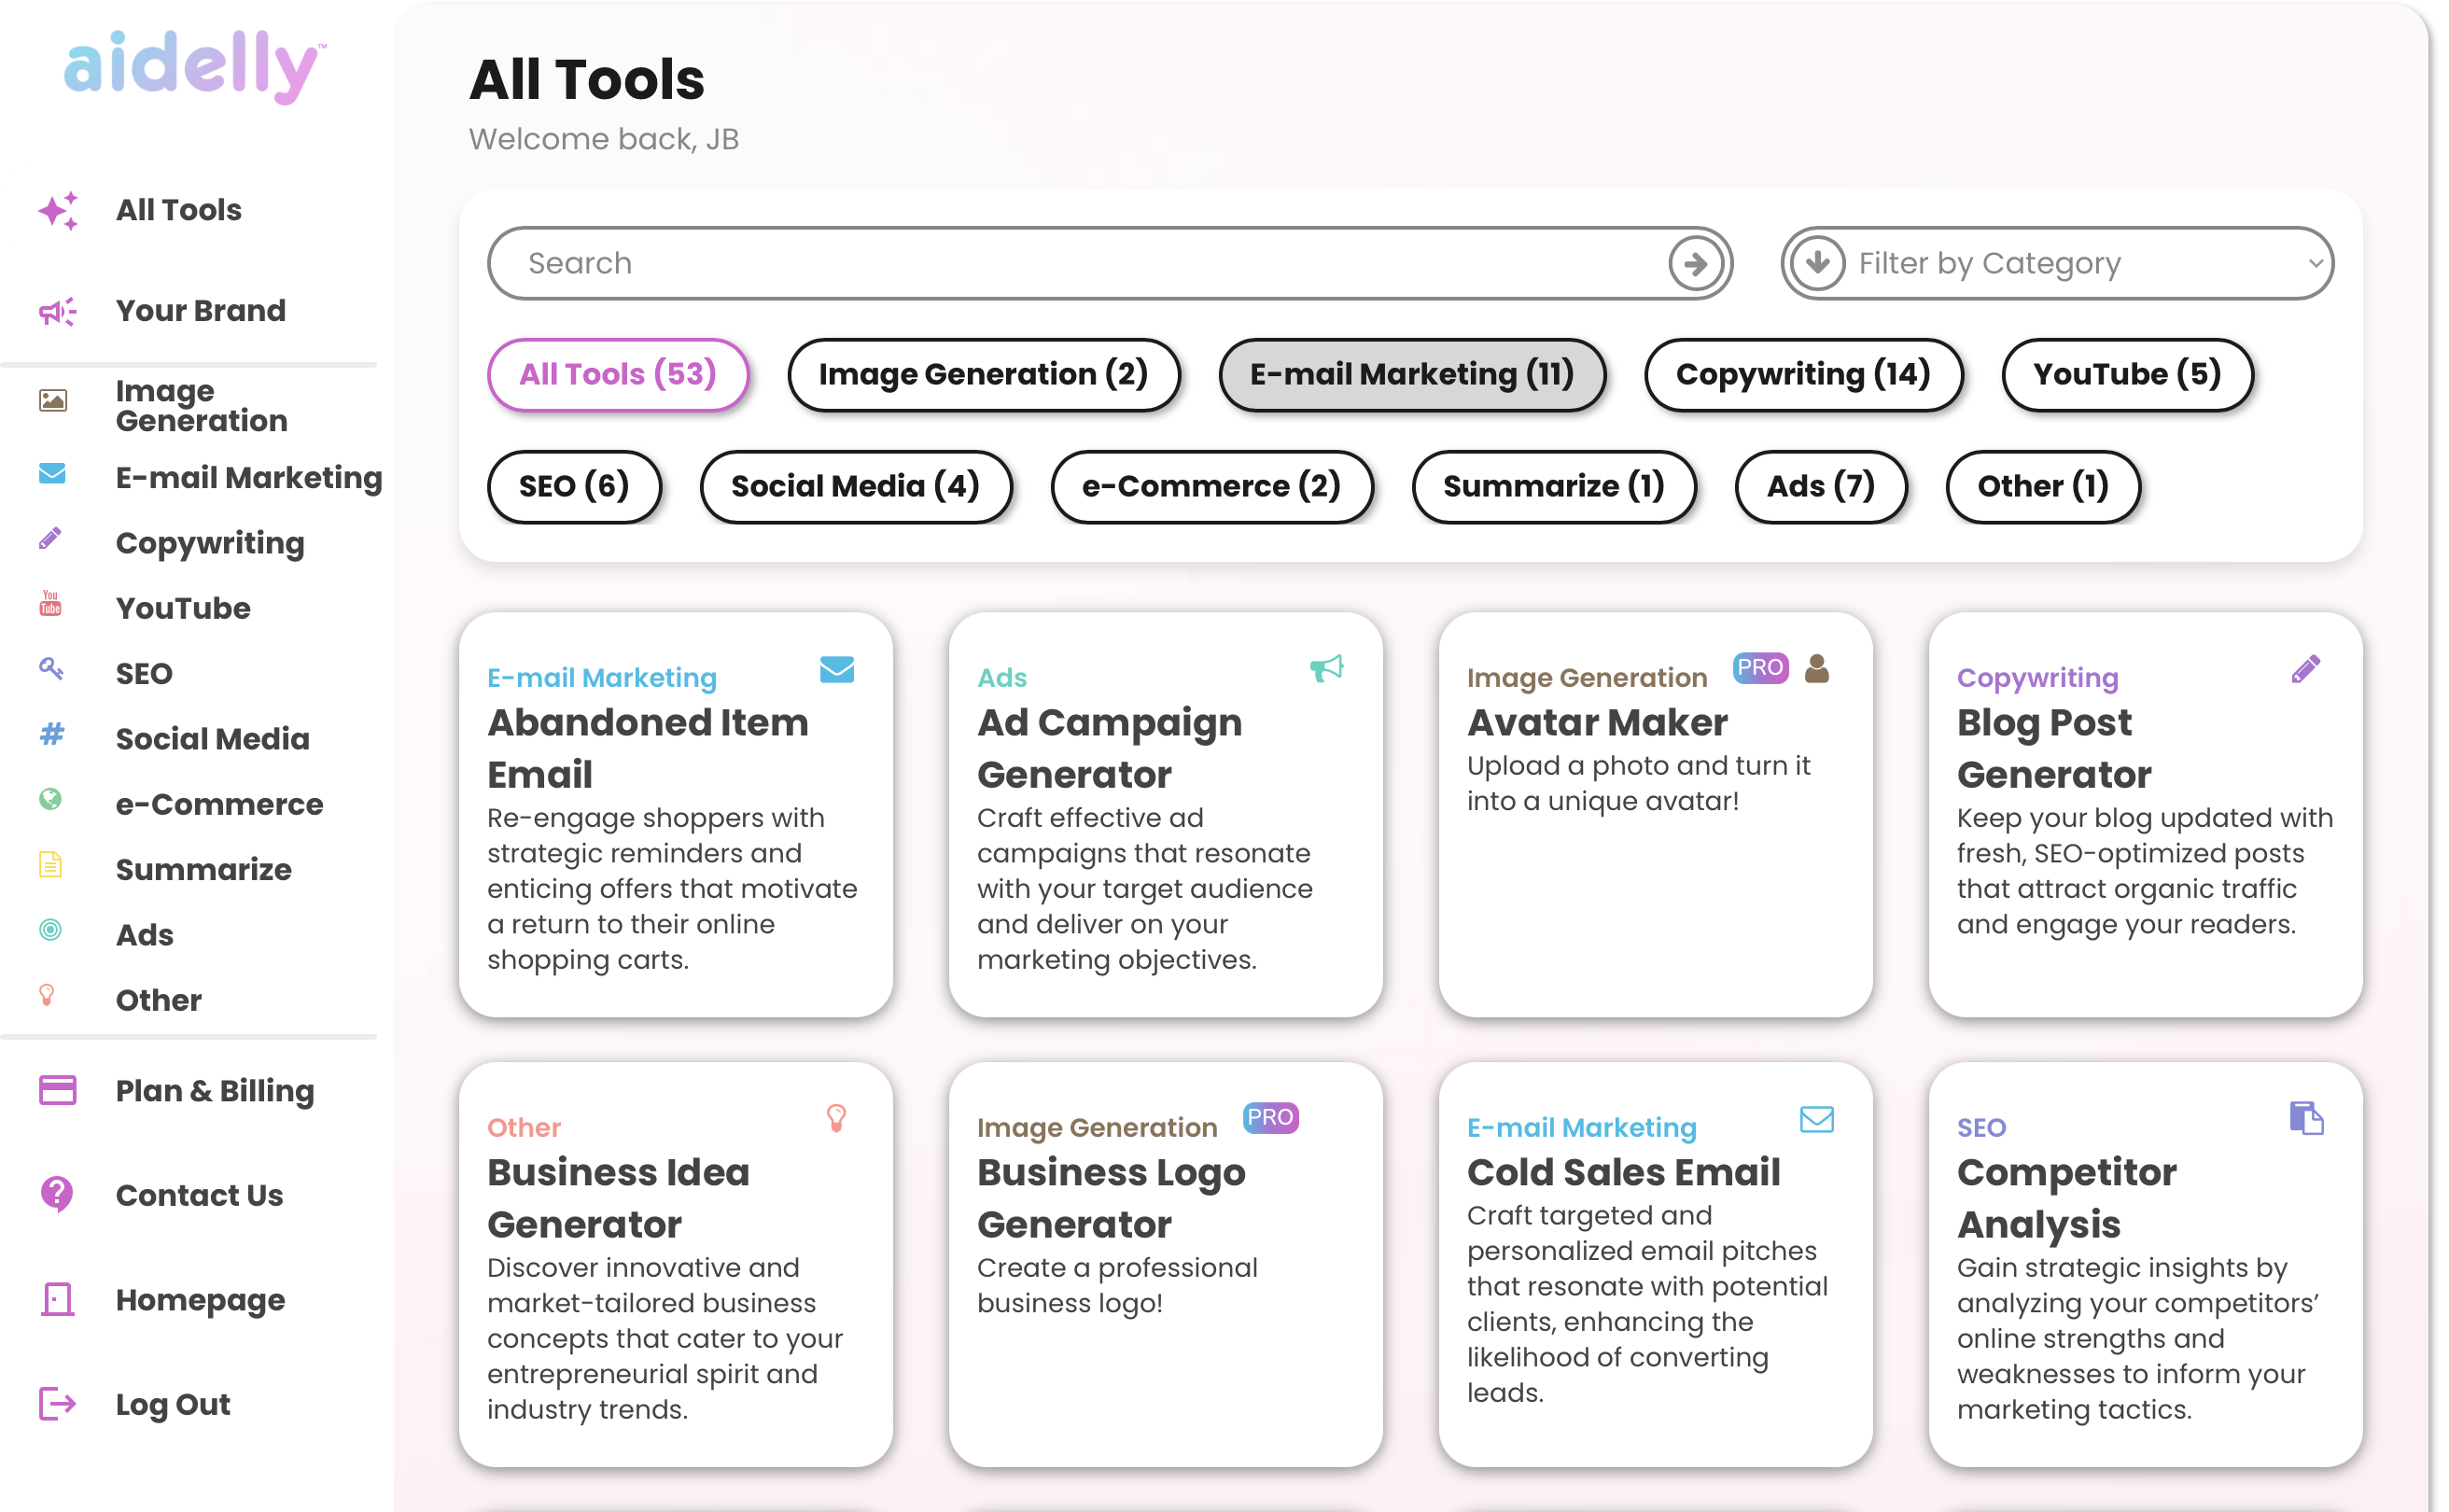Select the E-mail Marketing category filter
This screenshot has height=1512, width=2449.
1410,372
